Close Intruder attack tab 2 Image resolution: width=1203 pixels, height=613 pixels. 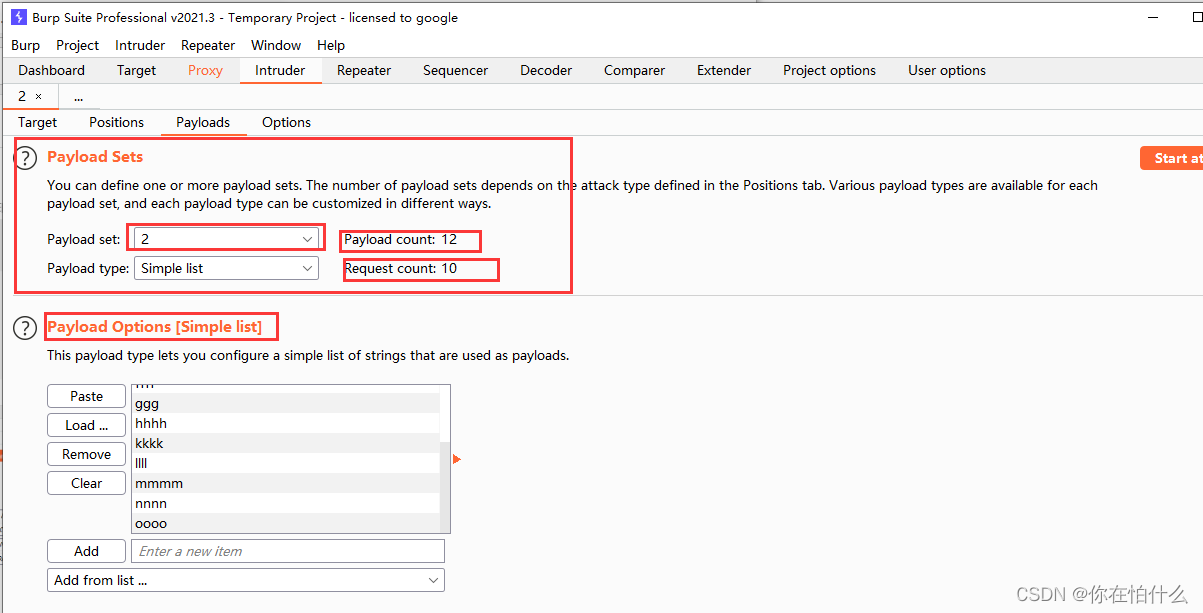tap(39, 96)
